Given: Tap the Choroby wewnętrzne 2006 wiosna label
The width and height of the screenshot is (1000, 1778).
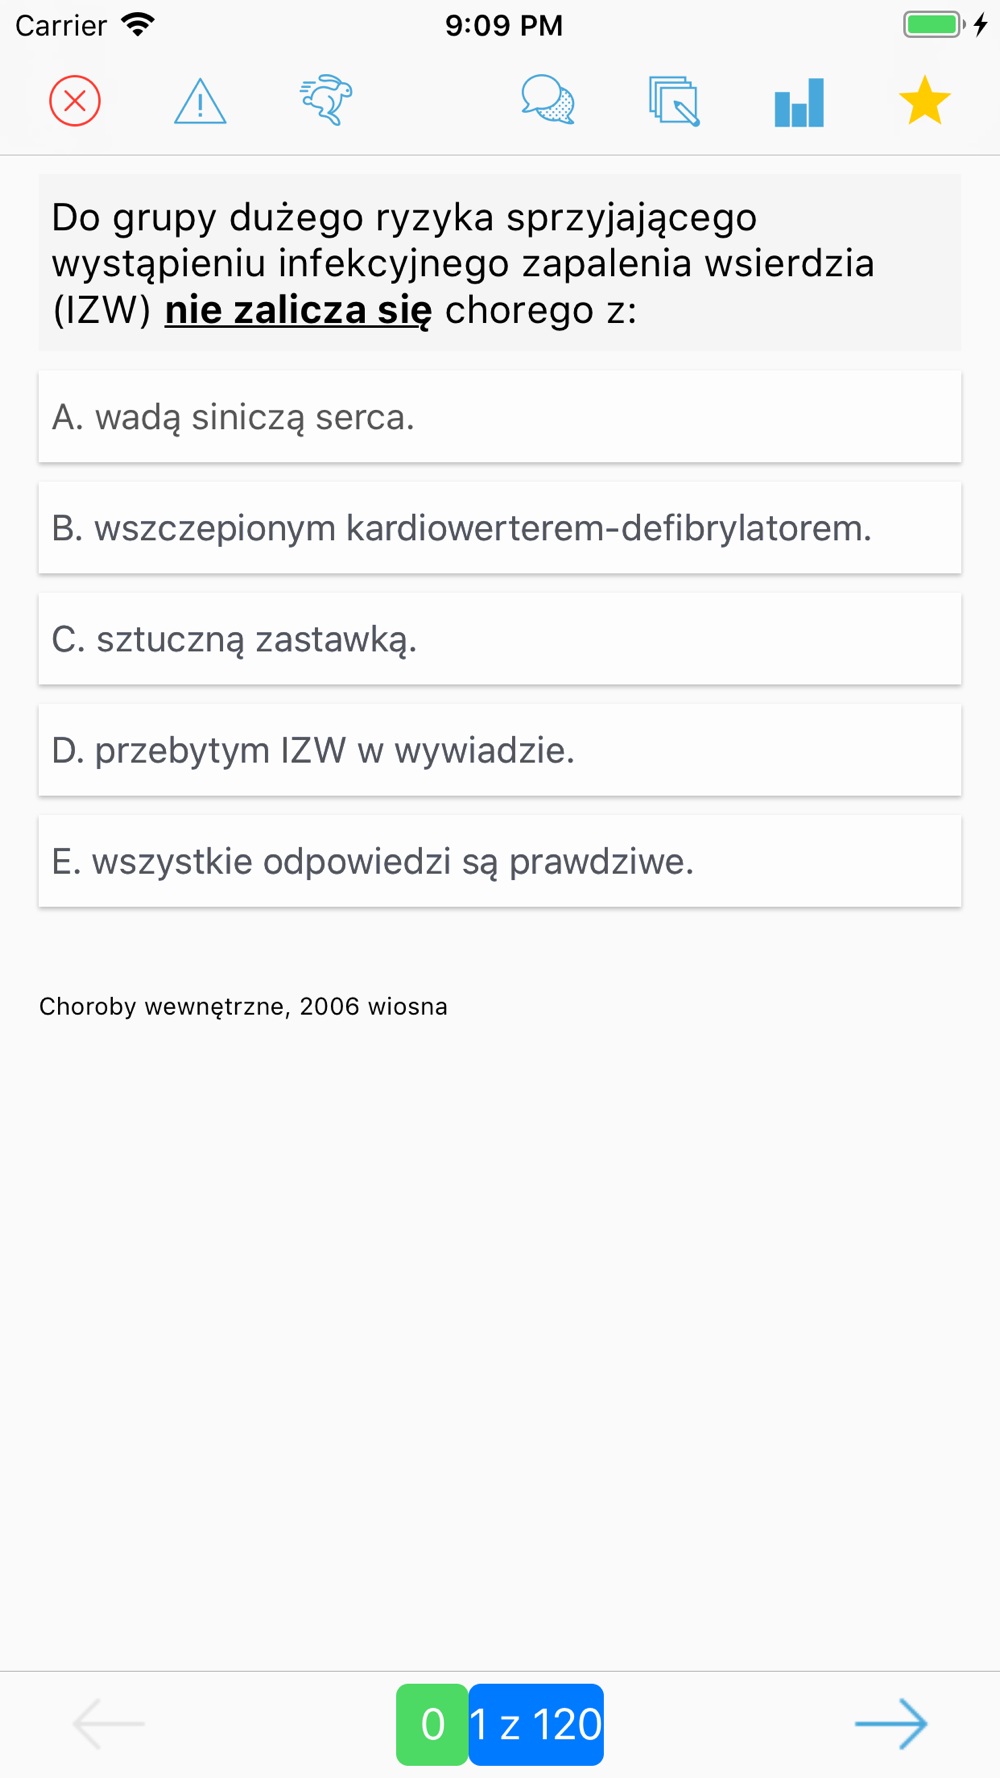Looking at the screenshot, I should [x=243, y=1006].
